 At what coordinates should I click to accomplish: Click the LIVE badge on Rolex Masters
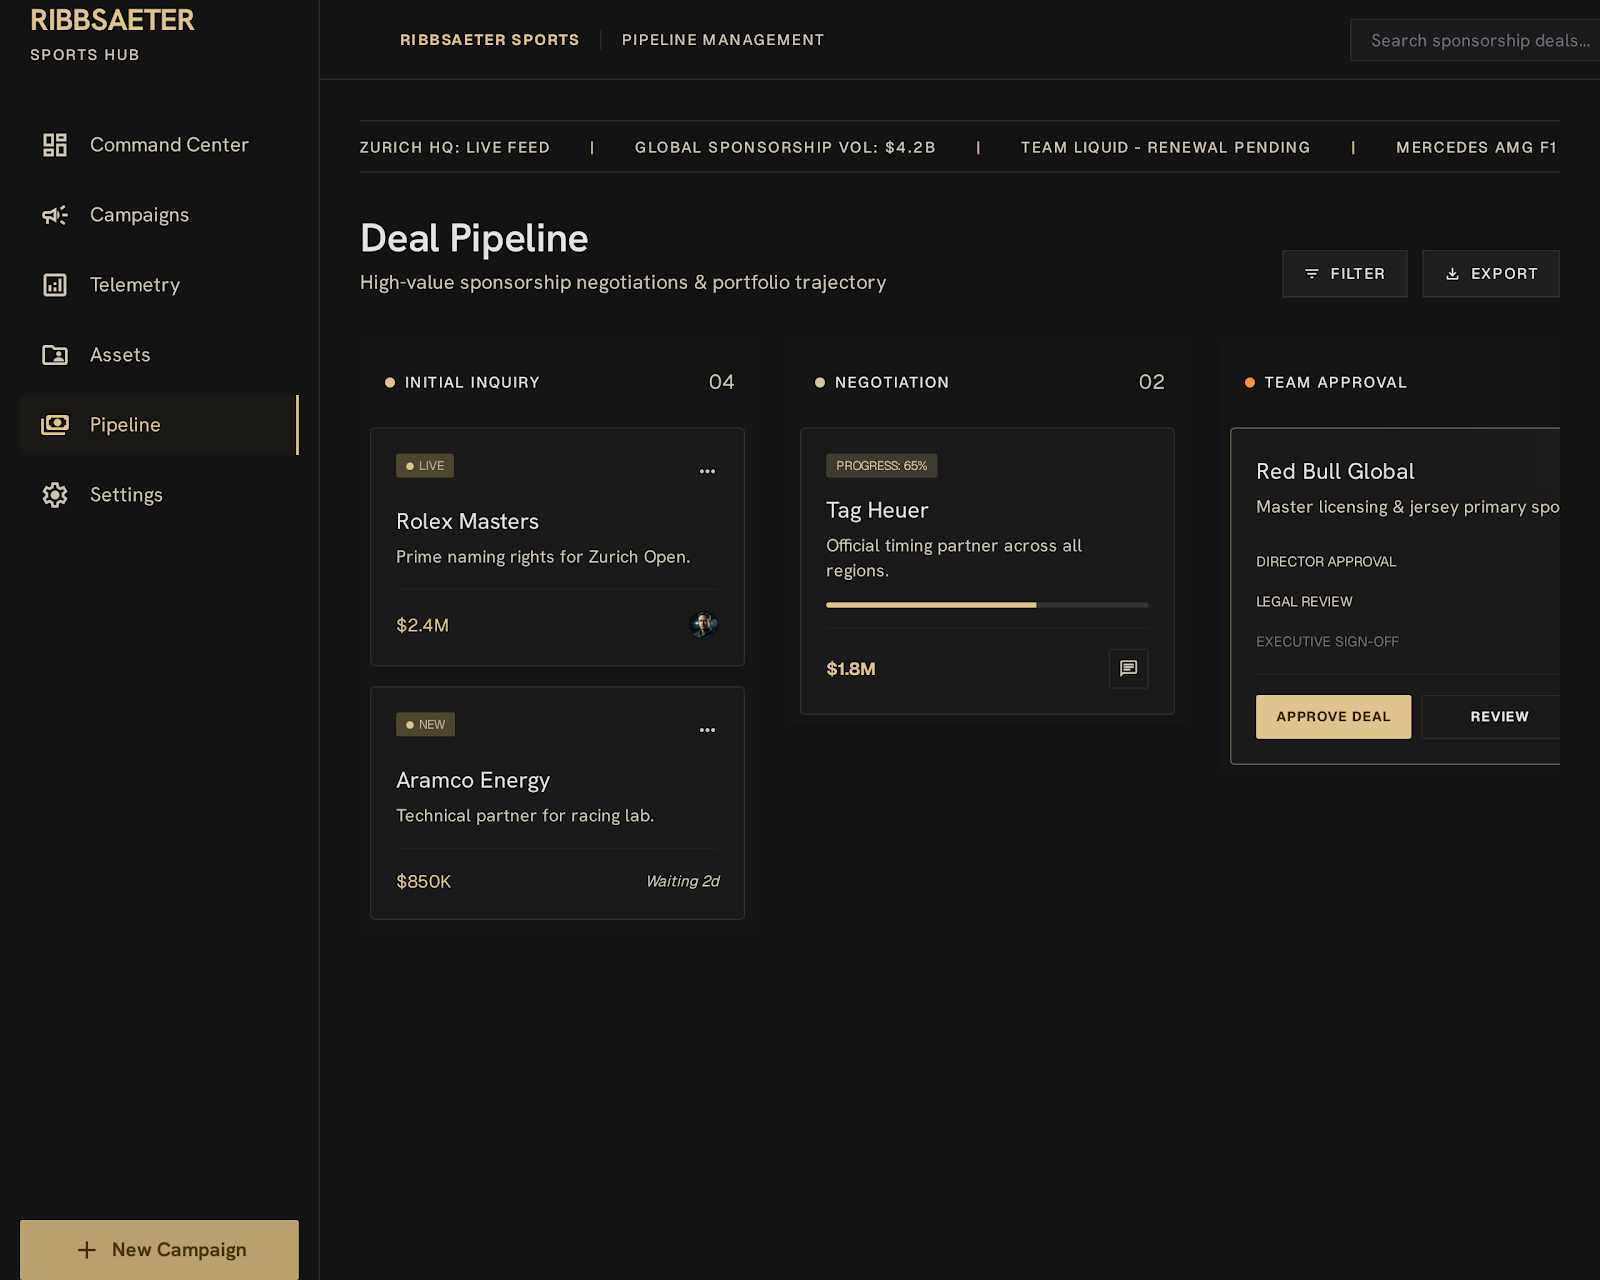(x=425, y=466)
